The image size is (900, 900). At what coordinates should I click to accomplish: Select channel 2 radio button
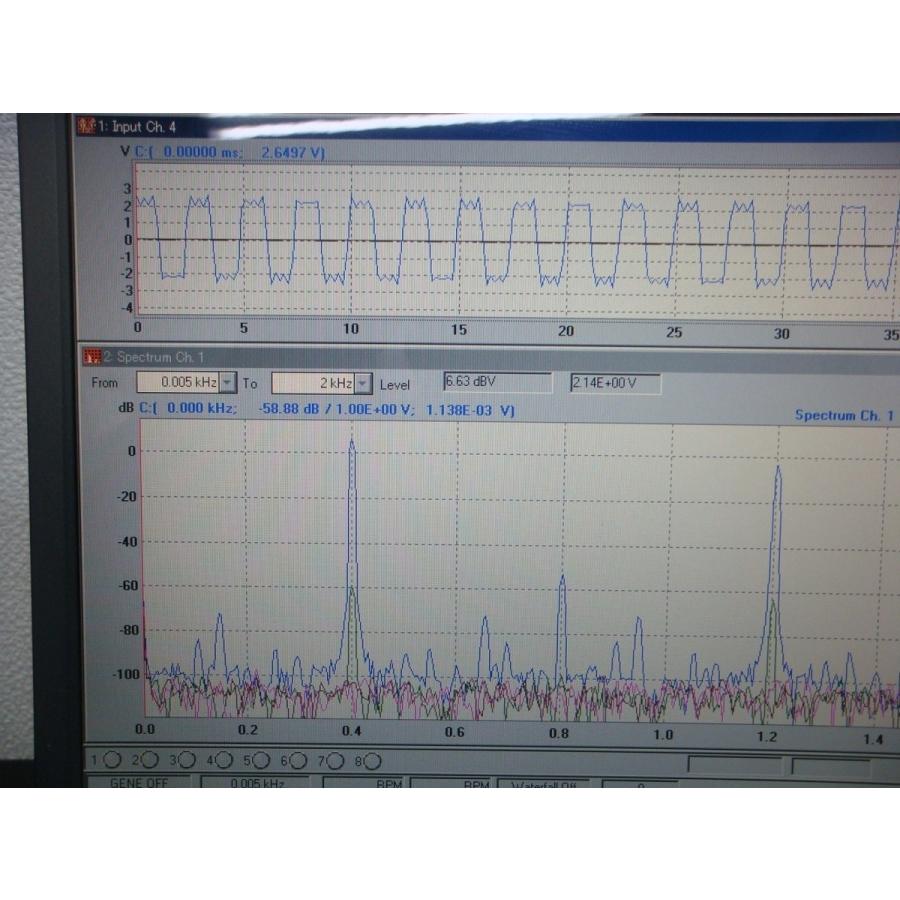click(149, 761)
